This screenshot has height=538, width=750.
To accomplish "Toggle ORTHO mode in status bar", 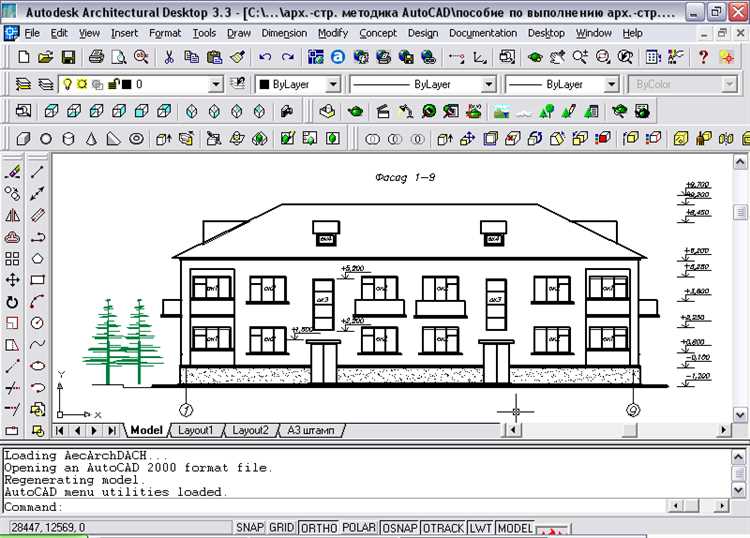I will coord(318,528).
